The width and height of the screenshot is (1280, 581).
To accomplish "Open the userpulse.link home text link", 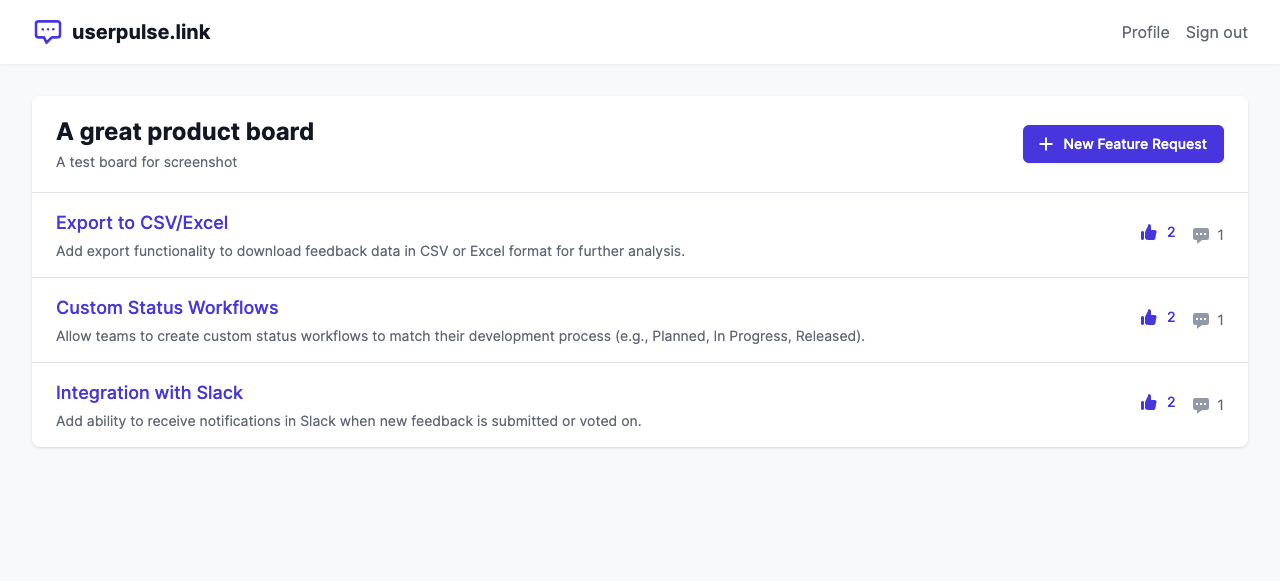I will (x=141, y=32).
